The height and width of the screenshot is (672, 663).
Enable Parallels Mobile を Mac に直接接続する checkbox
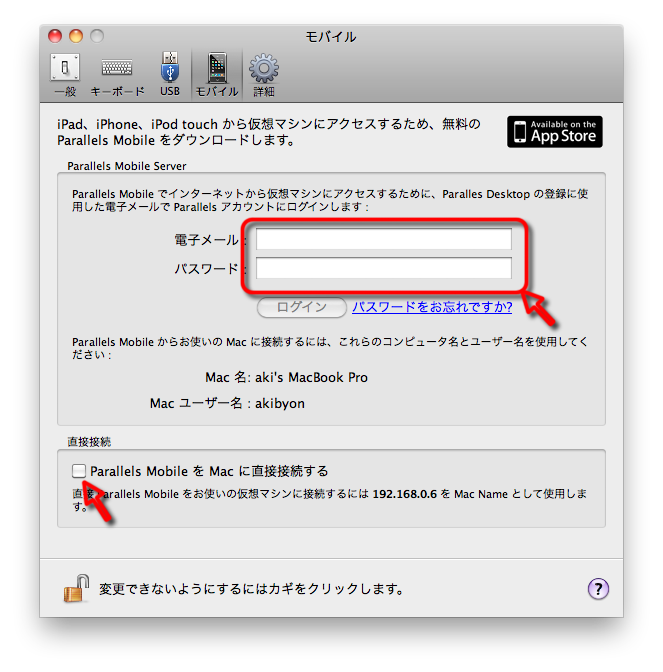(79, 471)
